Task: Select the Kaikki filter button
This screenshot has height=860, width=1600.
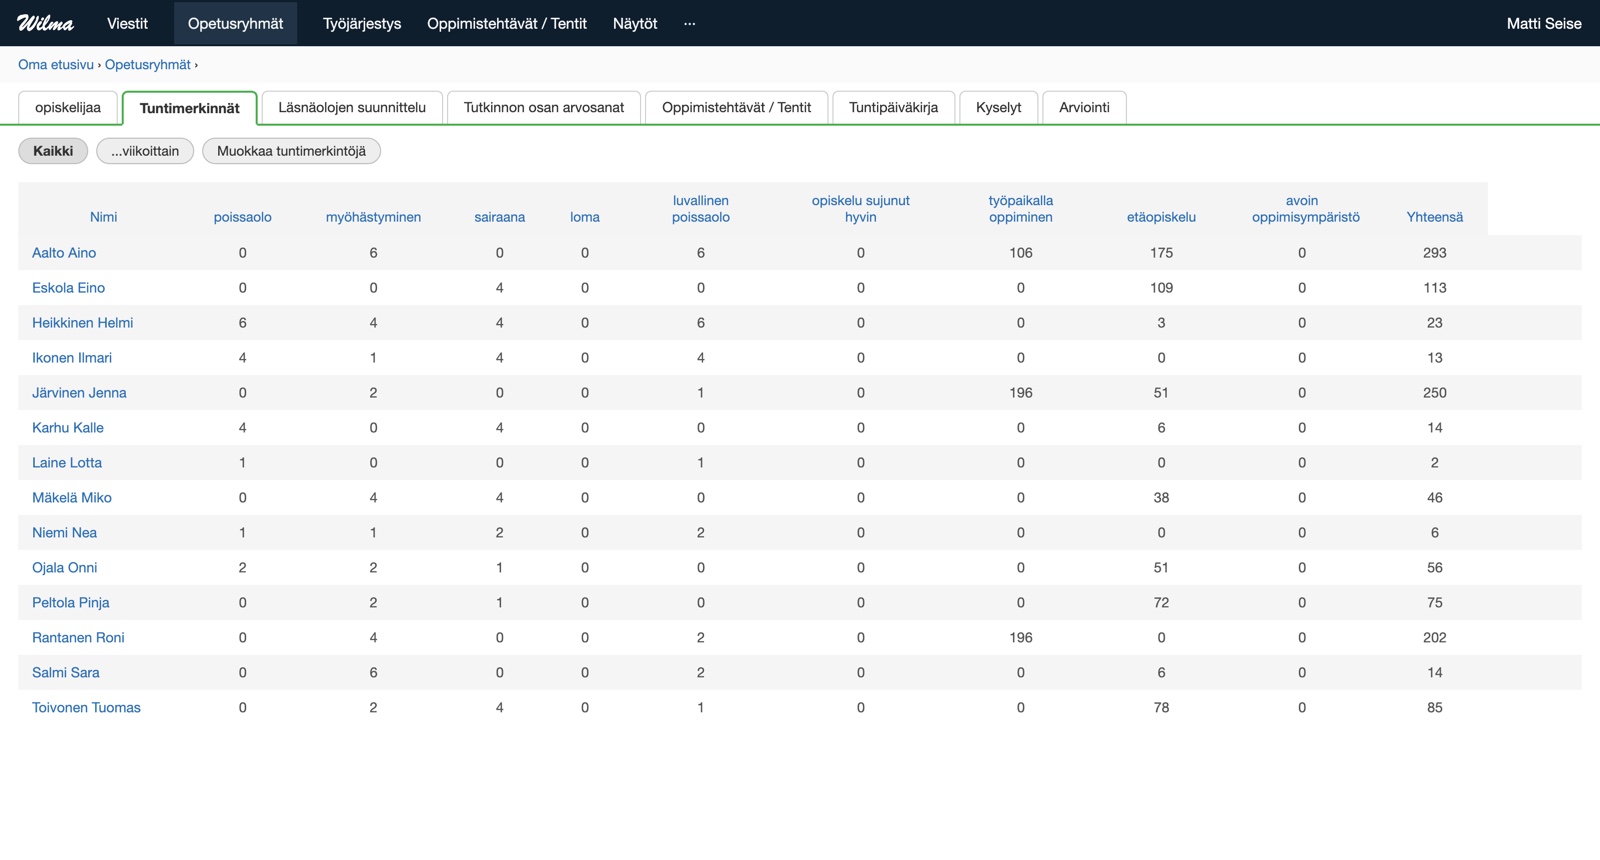Action: point(53,151)
